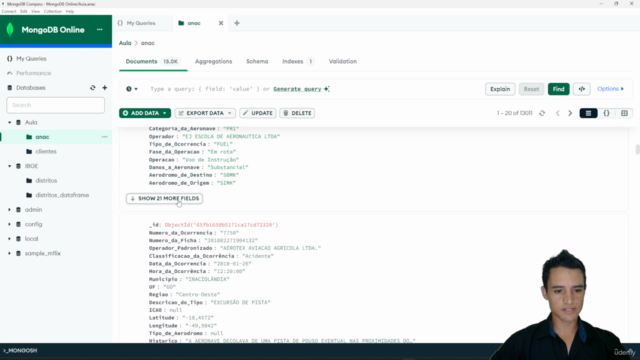Go to next page of documents

point(570,113)
